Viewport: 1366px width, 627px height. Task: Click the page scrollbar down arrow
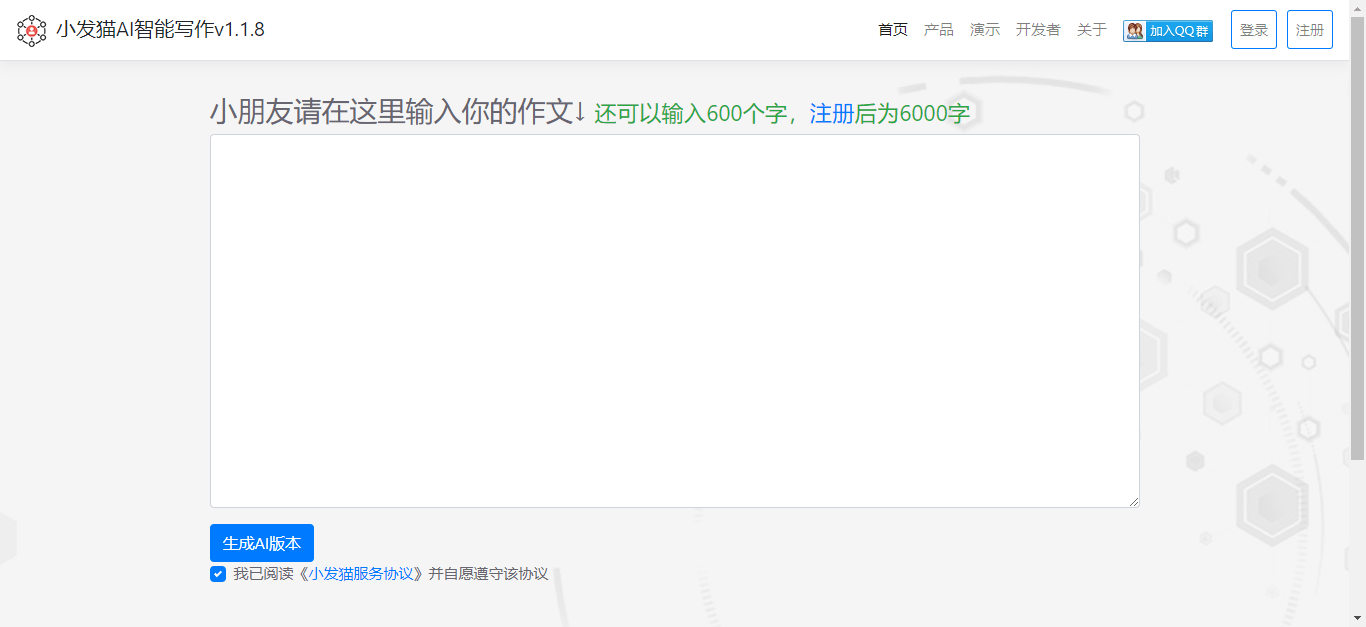pos(1357,619)
